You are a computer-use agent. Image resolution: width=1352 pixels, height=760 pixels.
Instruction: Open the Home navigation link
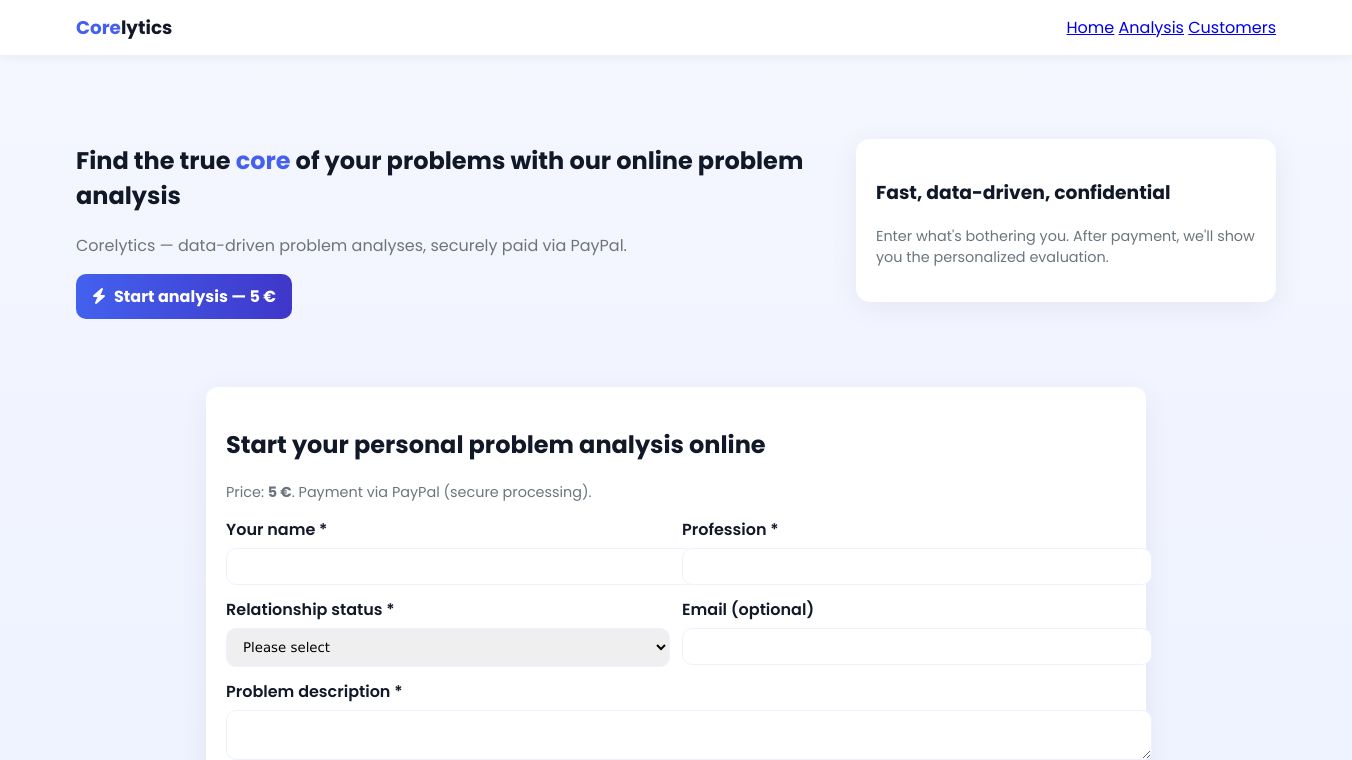(x=1090, y=28)
